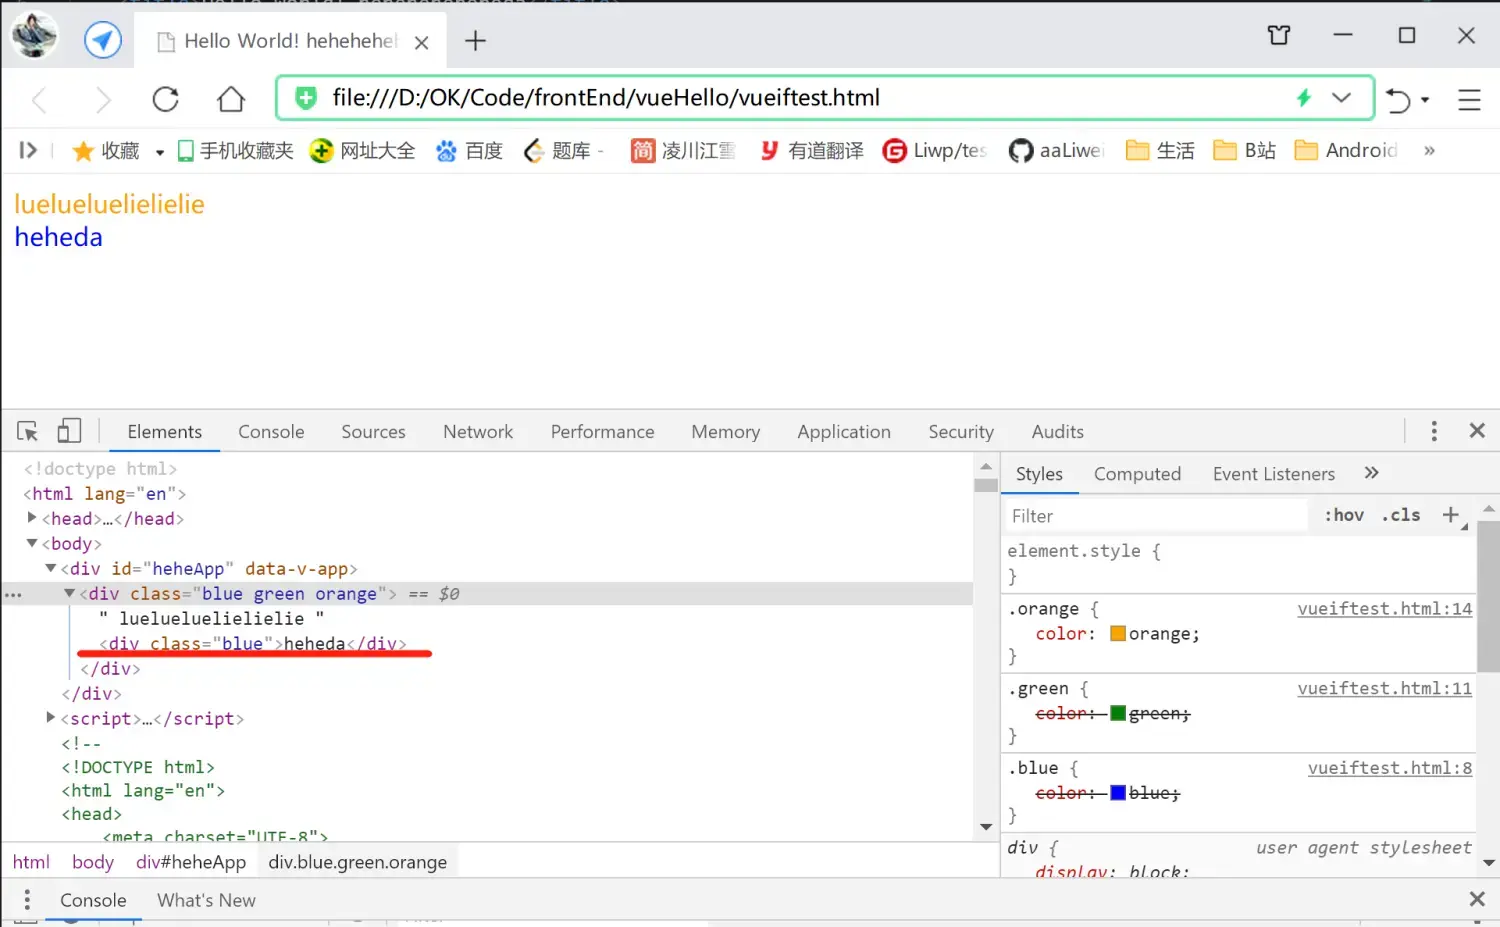This screenshot has height=927, width=1500.
Task: Open the 网址大全 bookmark
Action: pos(362,151)
